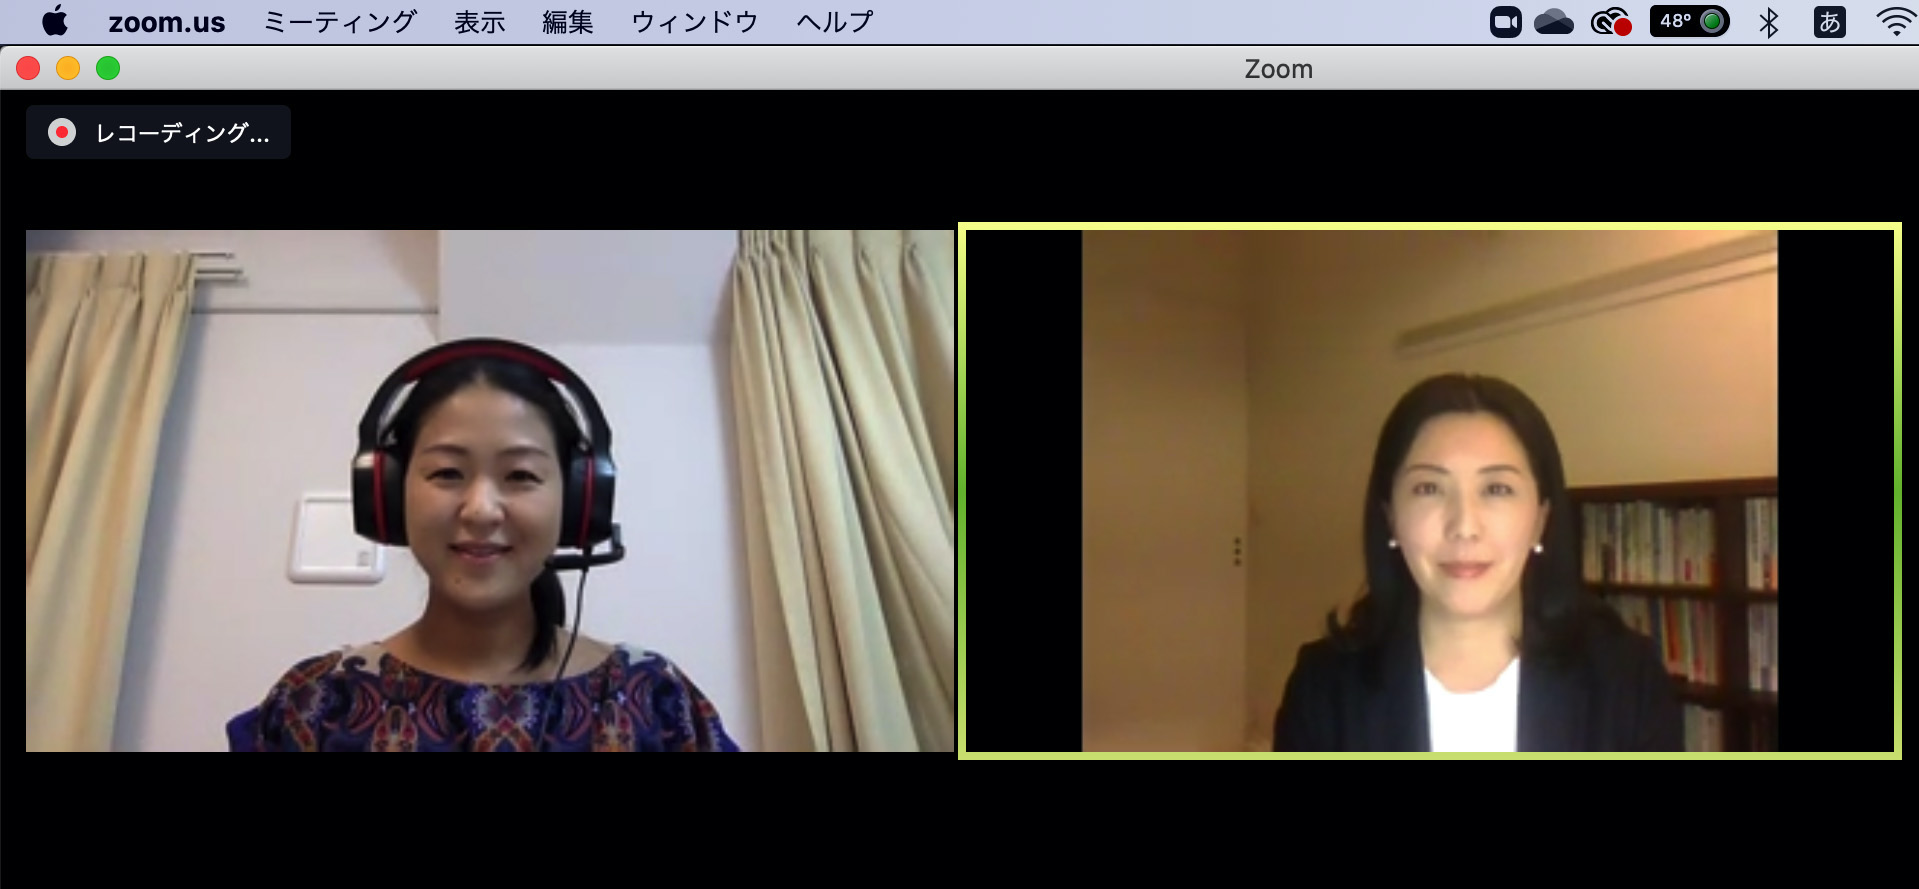
Task: Click the Zoom camera icon in menu bar
Action: pyautogui.click(x=1505, y=22)
